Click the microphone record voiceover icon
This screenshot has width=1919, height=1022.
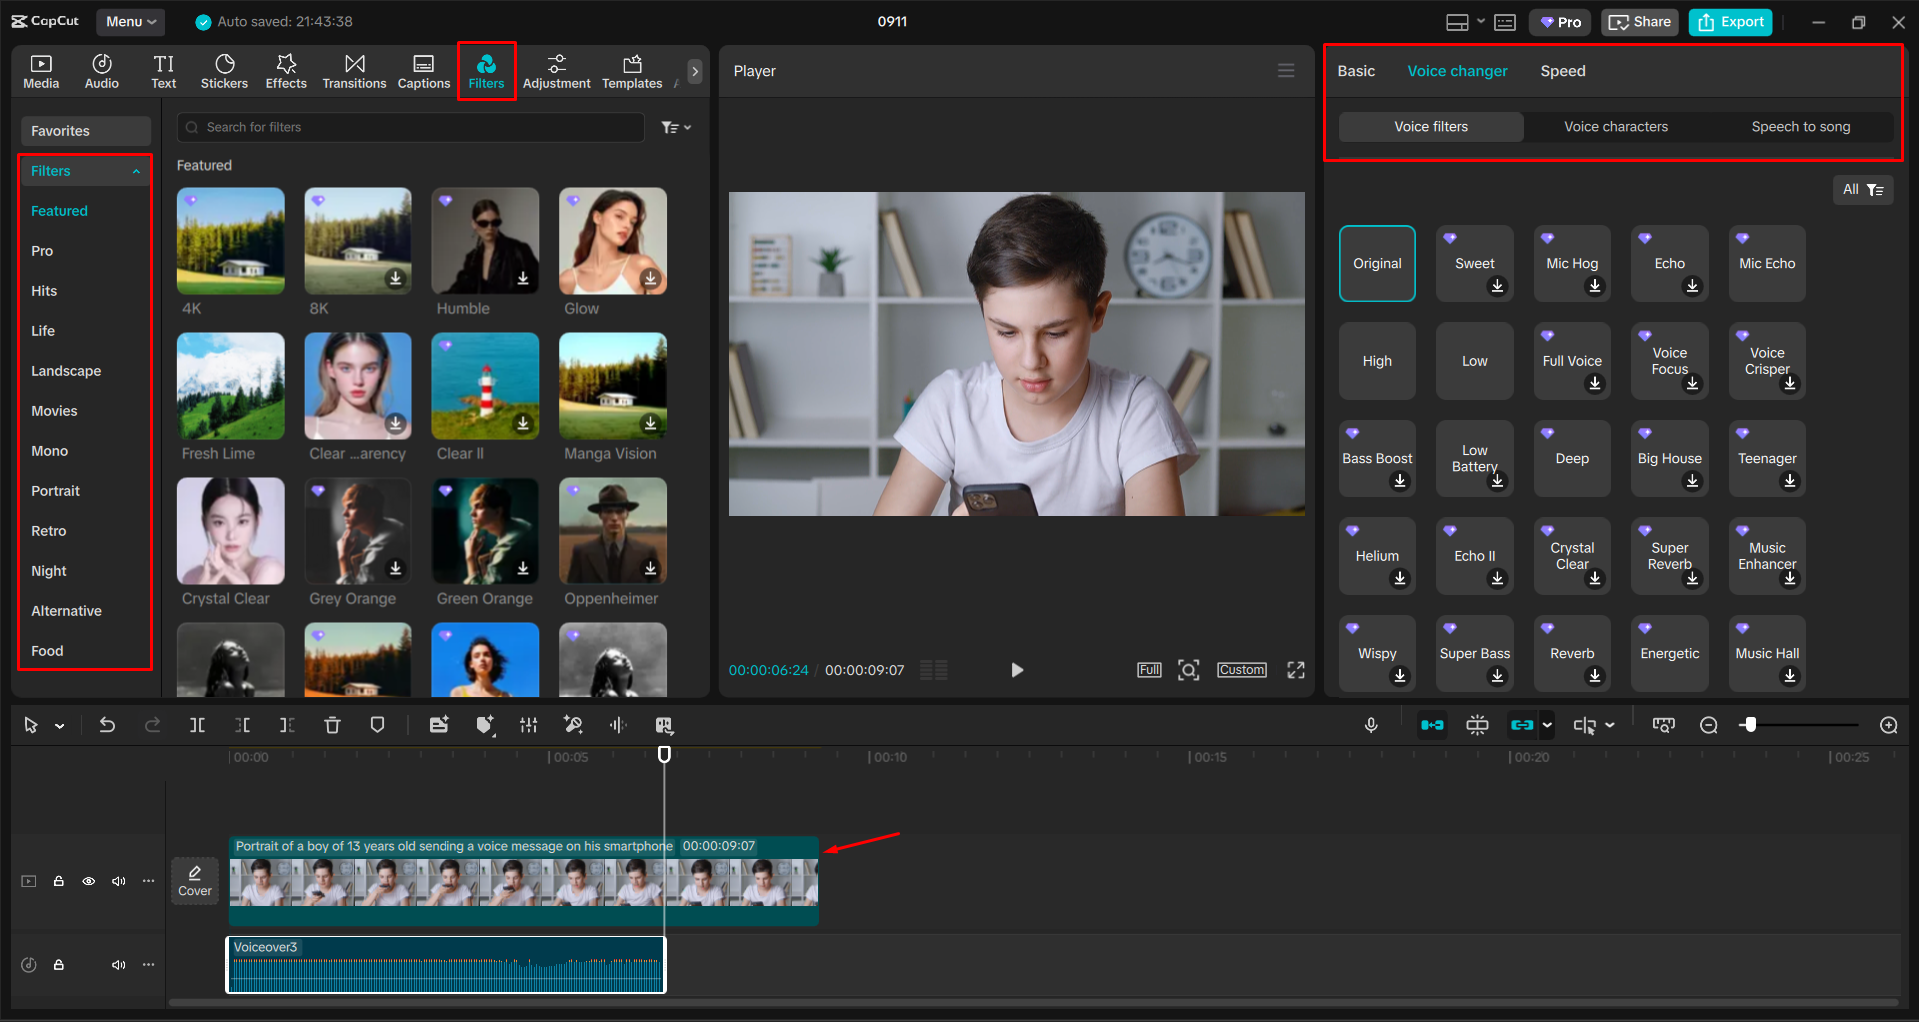click(x=1371, y=725)
